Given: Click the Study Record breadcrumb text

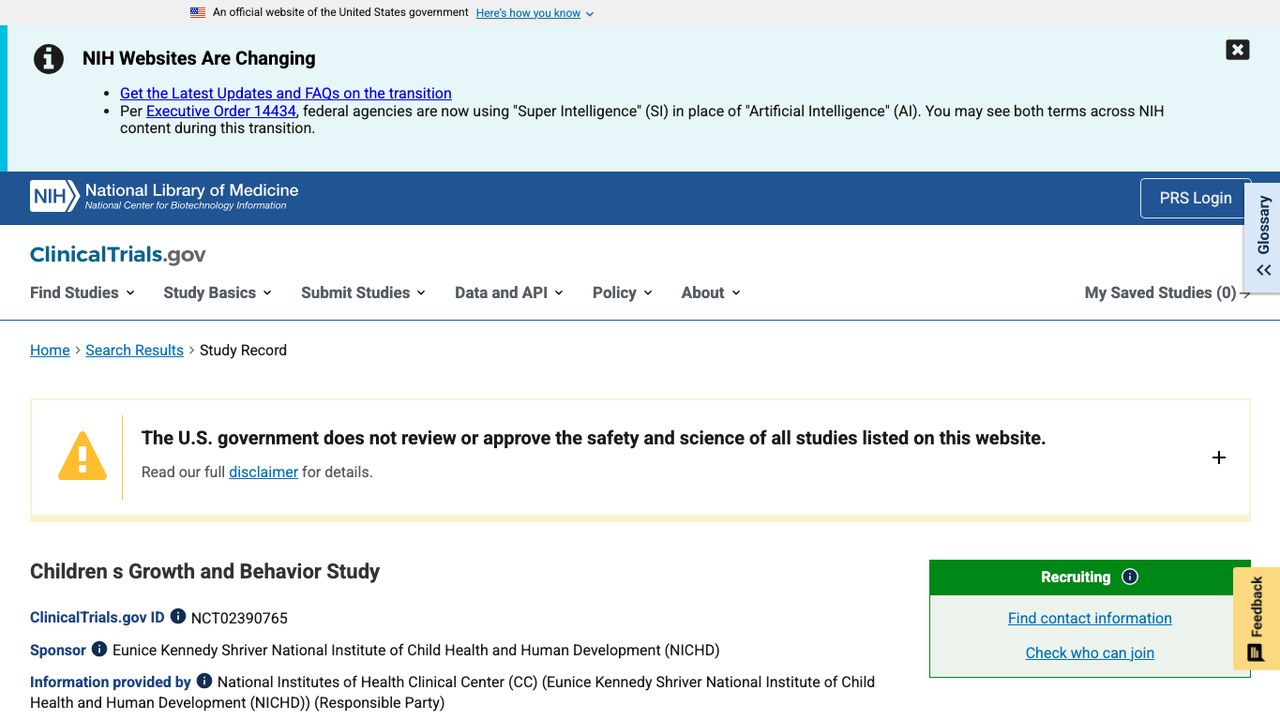Looking at the screenshot, I should coord(243,350).
